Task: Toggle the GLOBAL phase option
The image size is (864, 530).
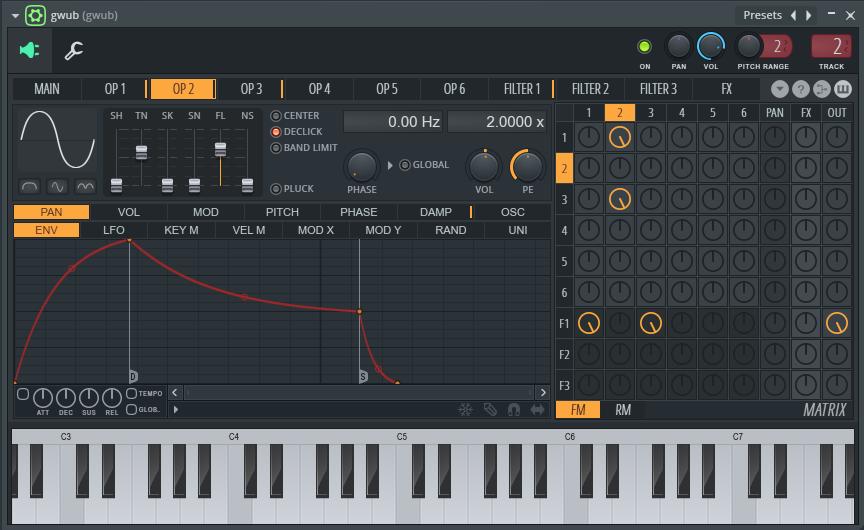Action: coord(424,165)
